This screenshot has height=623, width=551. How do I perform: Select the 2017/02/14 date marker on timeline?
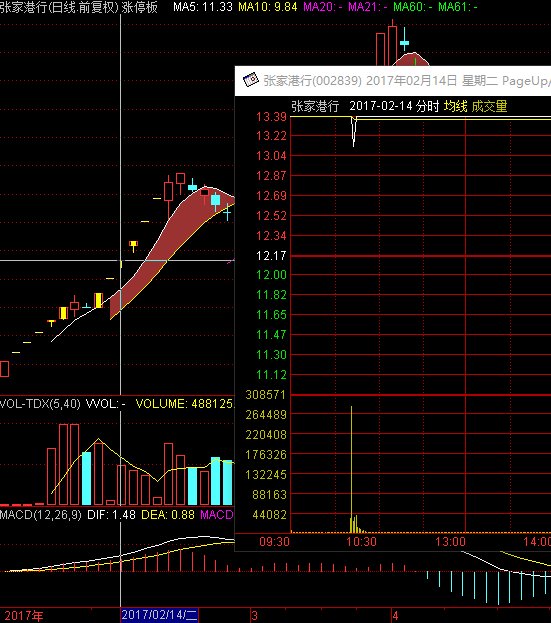tap(159, 615)
